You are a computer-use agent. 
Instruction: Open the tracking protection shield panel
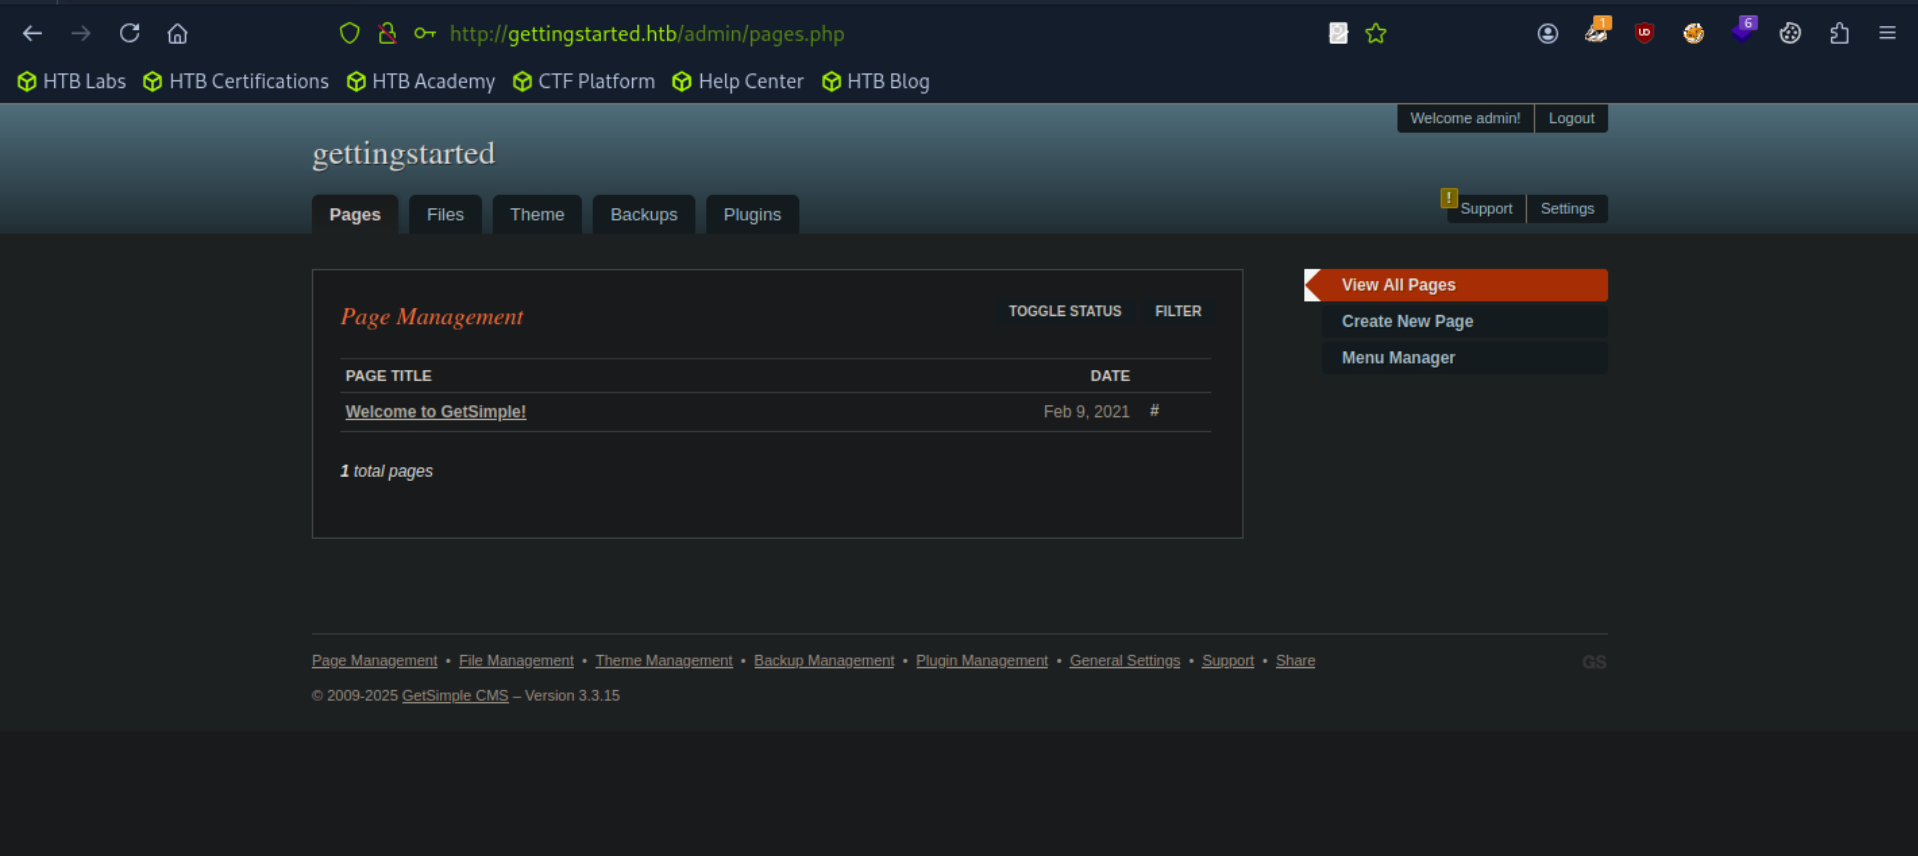(349, 33)
